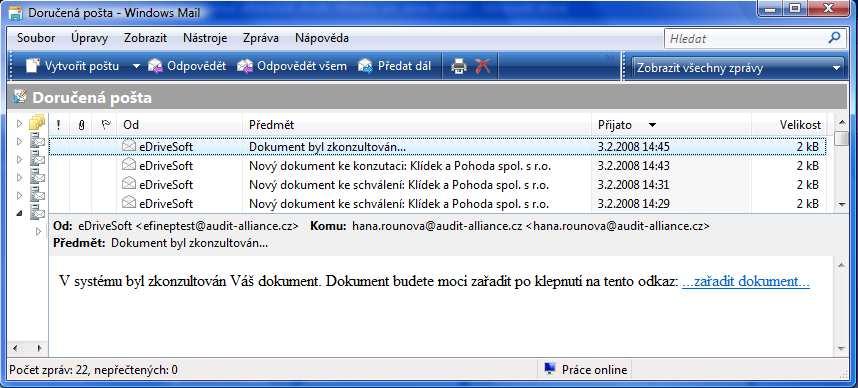Delete the message with the red X icon

tap(483, 66)
